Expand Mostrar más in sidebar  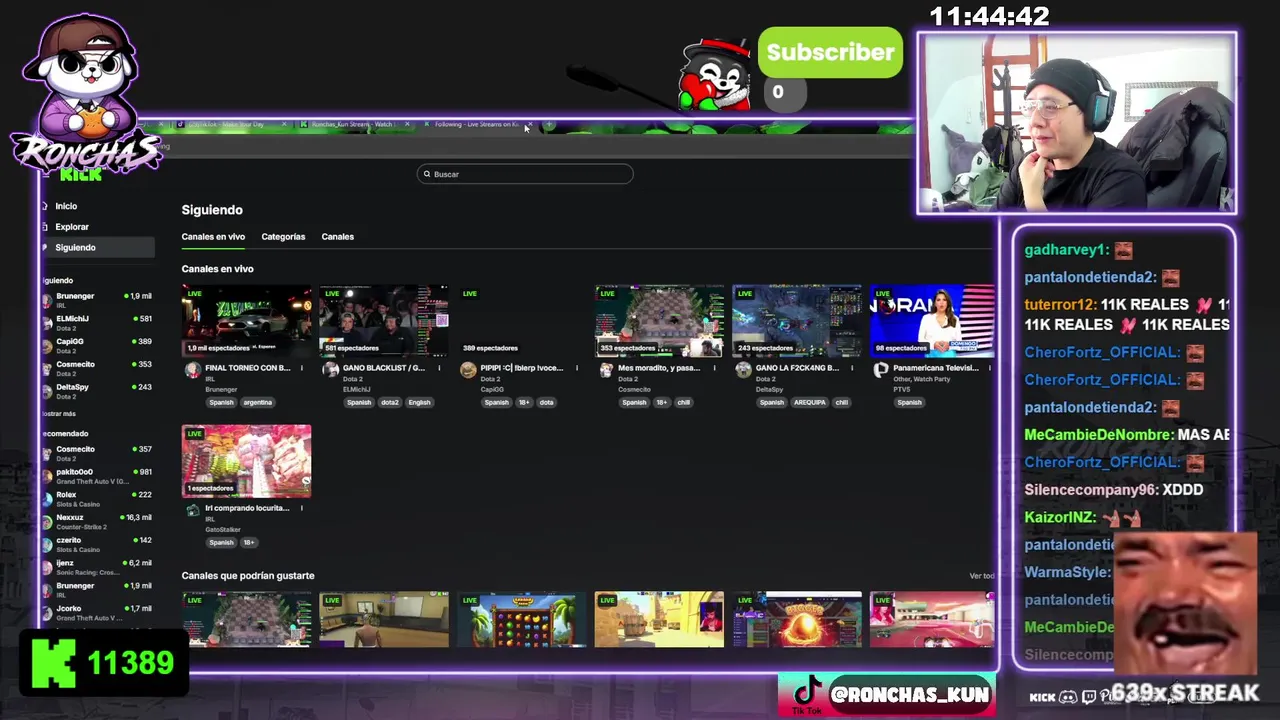point(59,413)
